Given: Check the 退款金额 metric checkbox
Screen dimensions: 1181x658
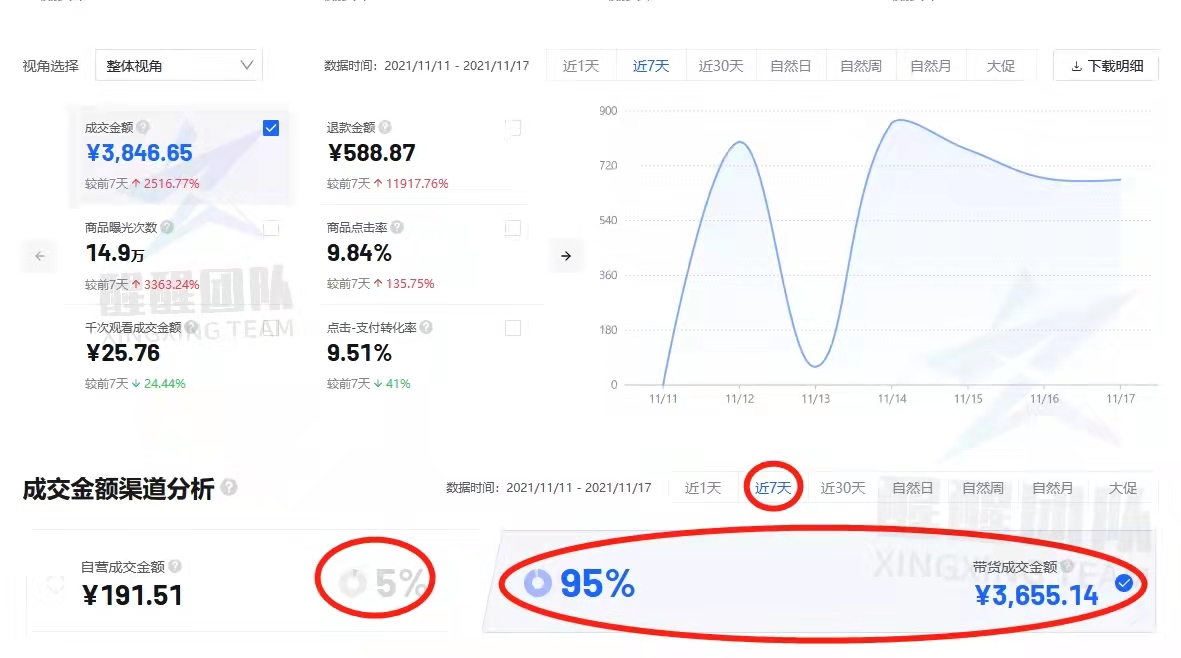Looking at the screenshot, I should click(x=513, y=128).
